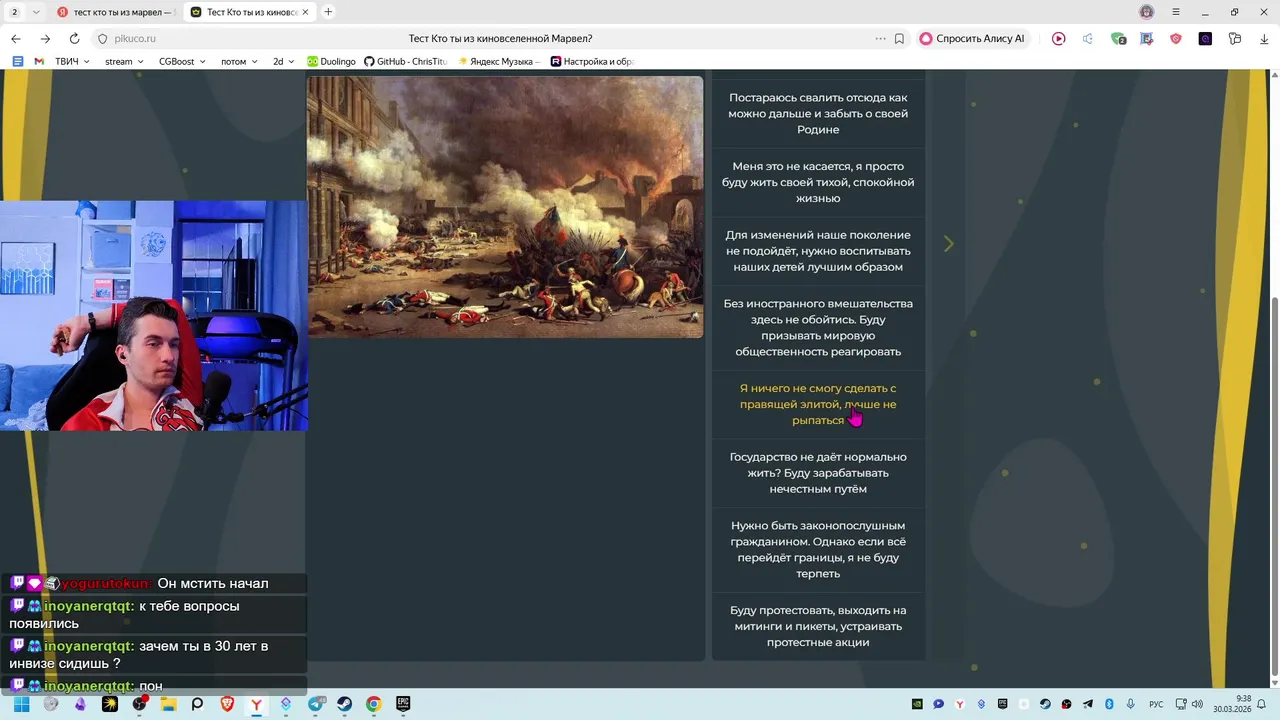Open the NVIDIA tray icon
1280x720 pixels.
click(x=917, y=704)
